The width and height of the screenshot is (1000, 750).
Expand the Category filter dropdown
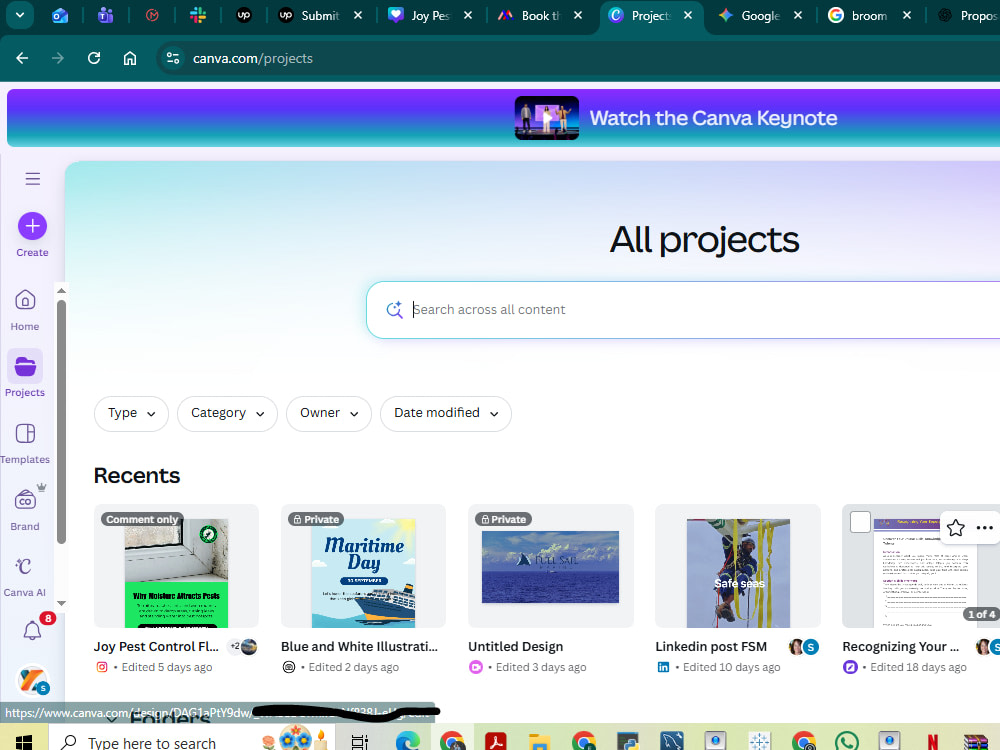point(227,413)
